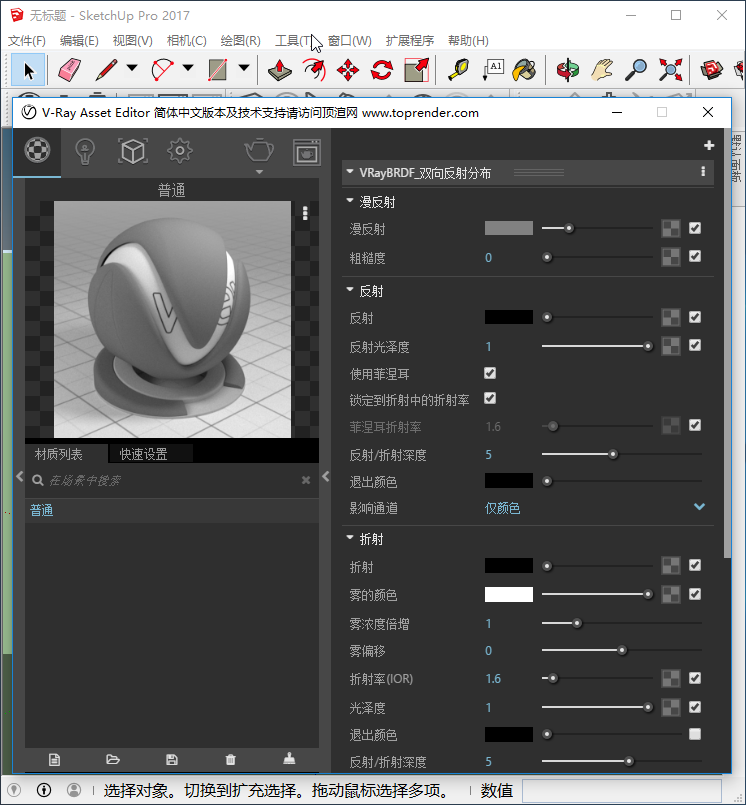Open the 扩展程序 menu
This screenshot has width=746, height=805.
(410, 41)
